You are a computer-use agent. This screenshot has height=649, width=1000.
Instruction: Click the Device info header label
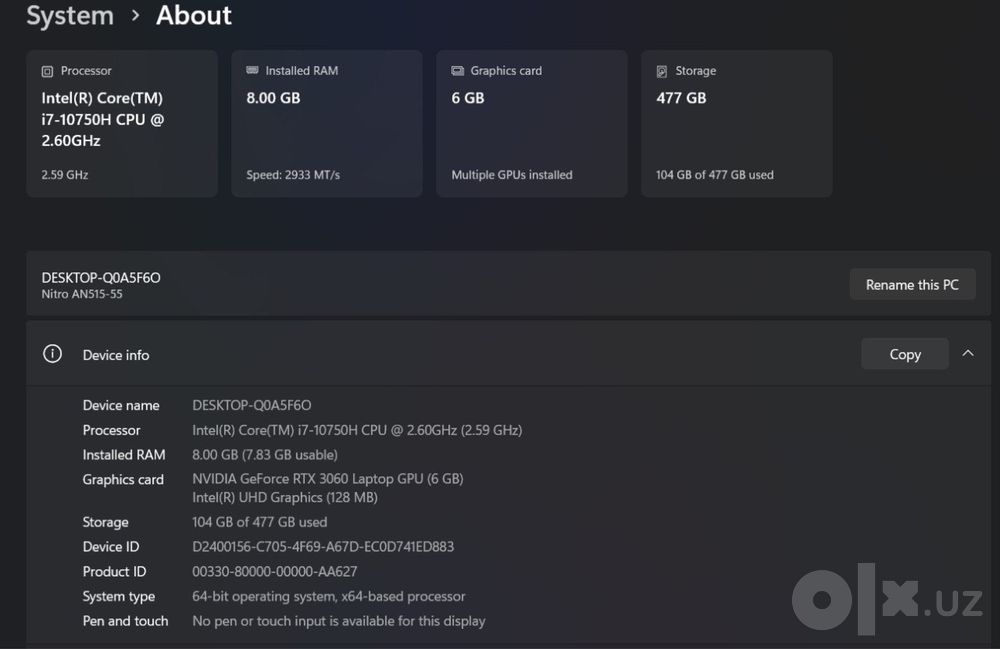point(116,355)
